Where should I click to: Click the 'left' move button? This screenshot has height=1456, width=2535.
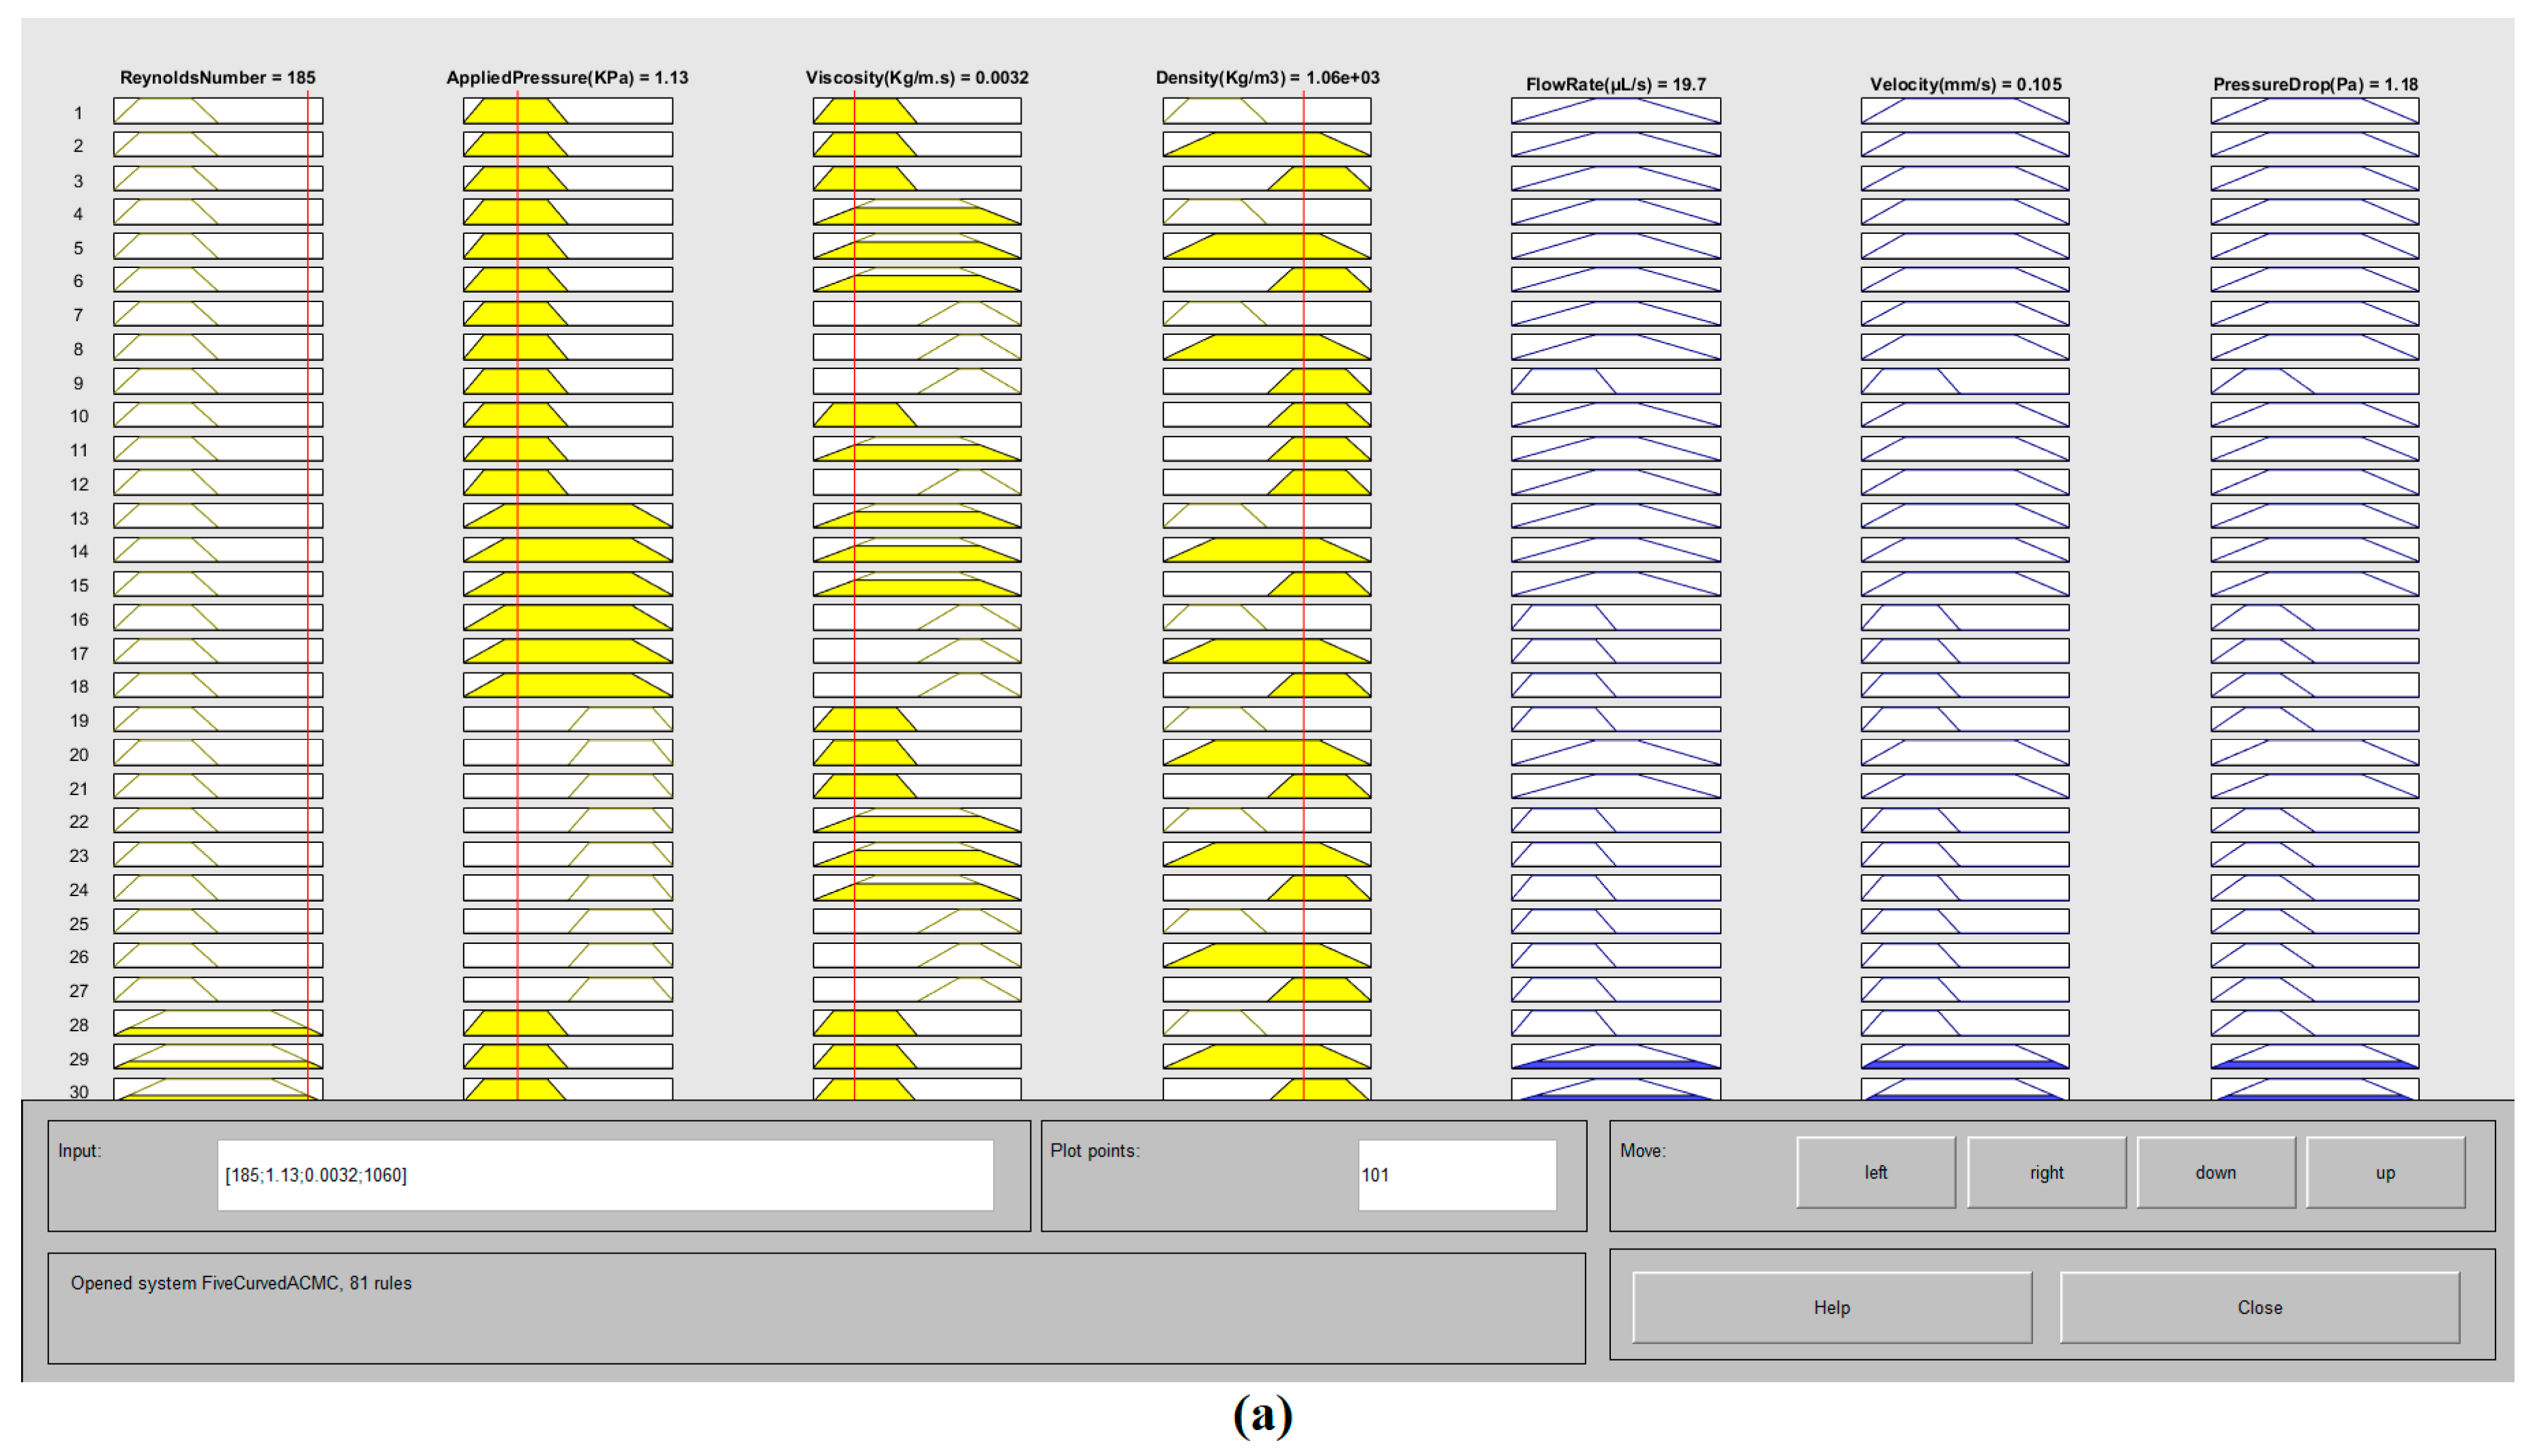tap(1875, 1172)
